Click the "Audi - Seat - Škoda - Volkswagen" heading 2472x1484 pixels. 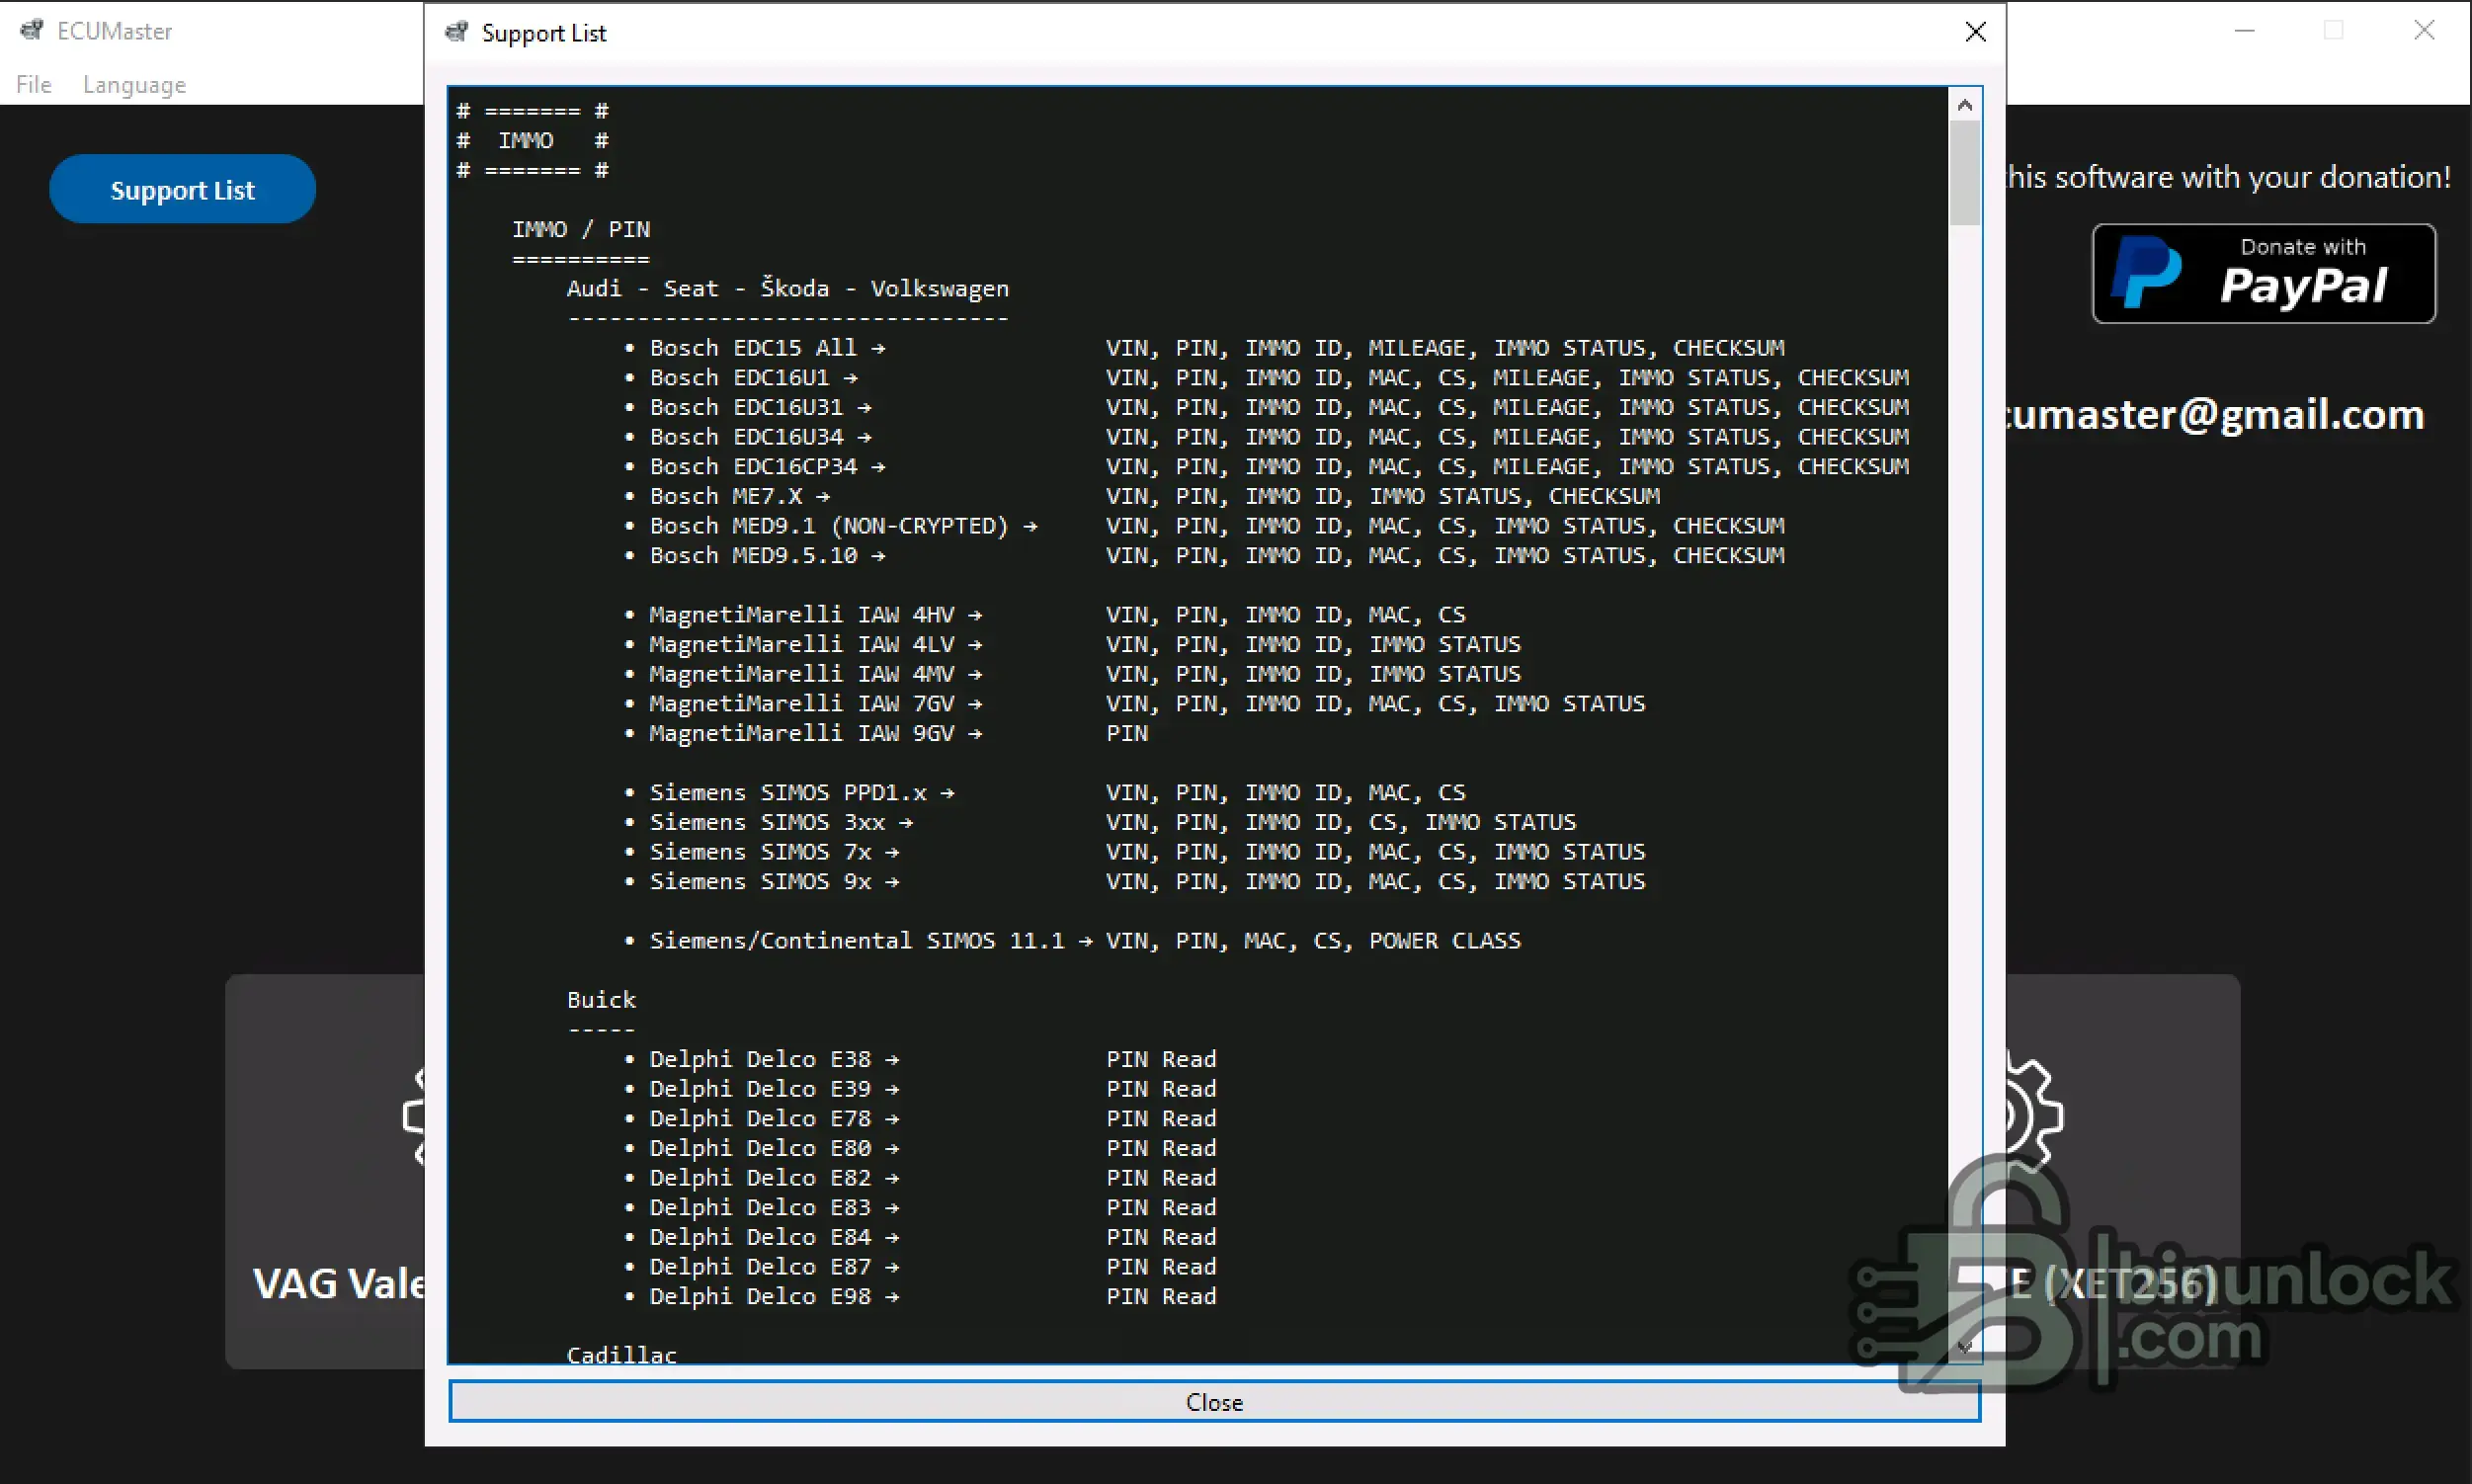788,288
